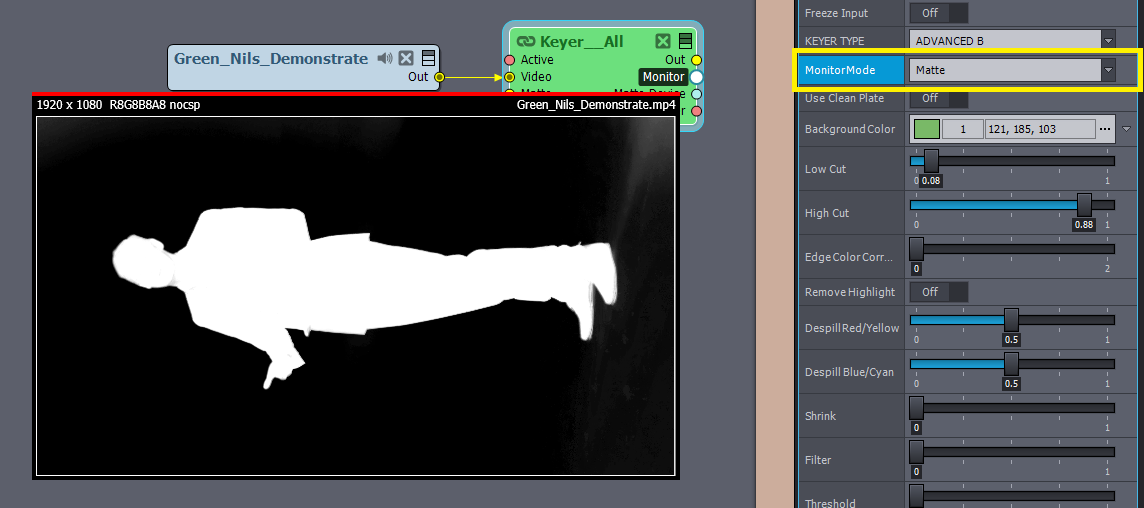Click the Active input pin on Keyer__All

point(510,60)
